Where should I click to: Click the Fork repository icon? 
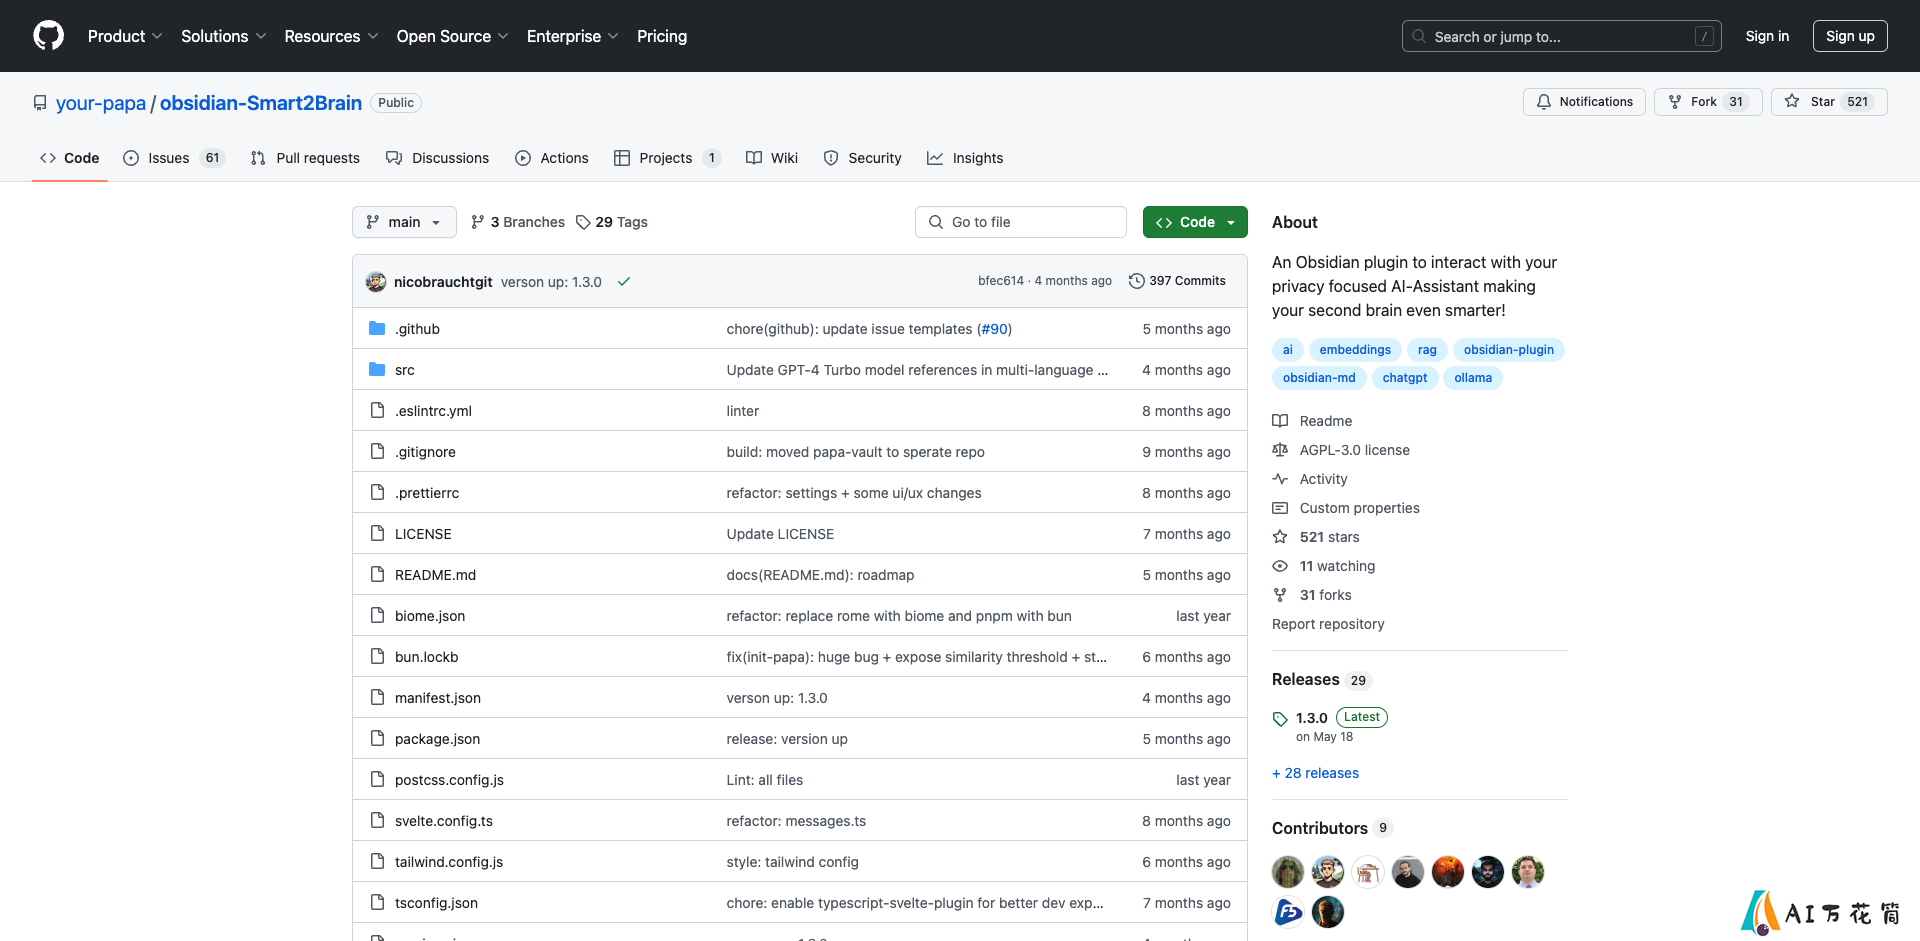coord(1675,101)
